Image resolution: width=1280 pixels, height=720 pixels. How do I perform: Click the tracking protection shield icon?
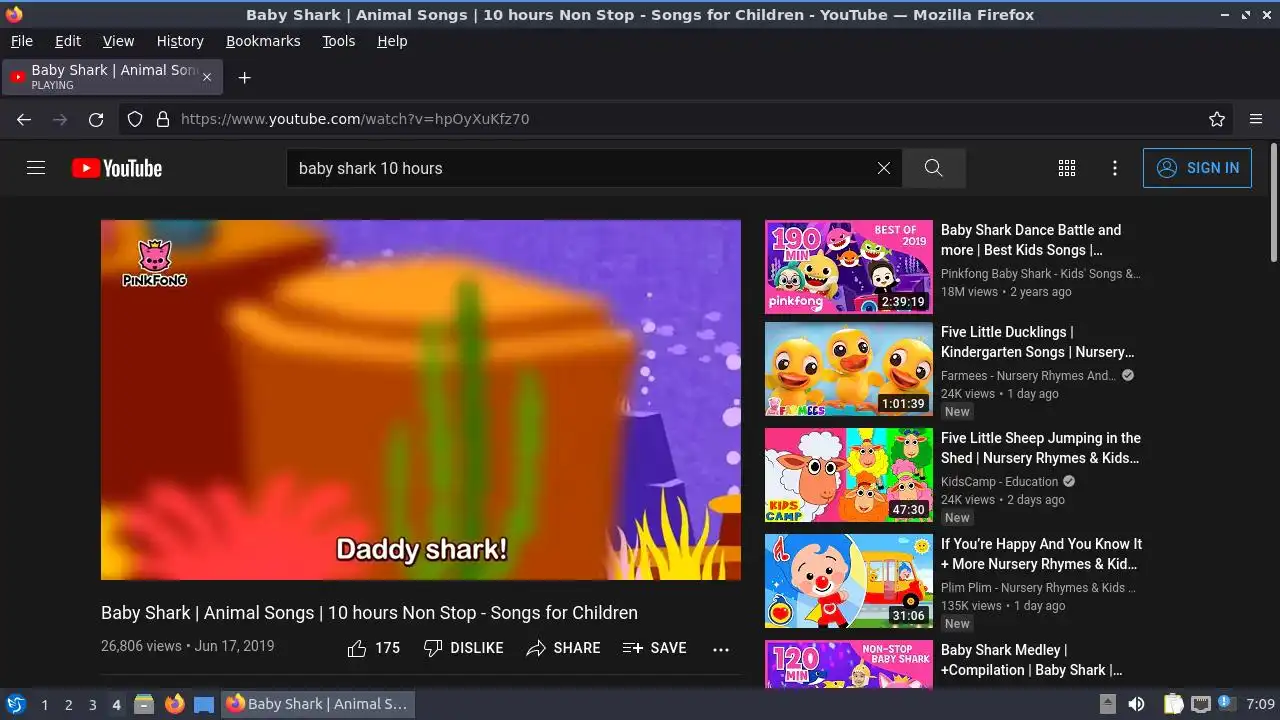pyautogui.click(x=135, y=119)
